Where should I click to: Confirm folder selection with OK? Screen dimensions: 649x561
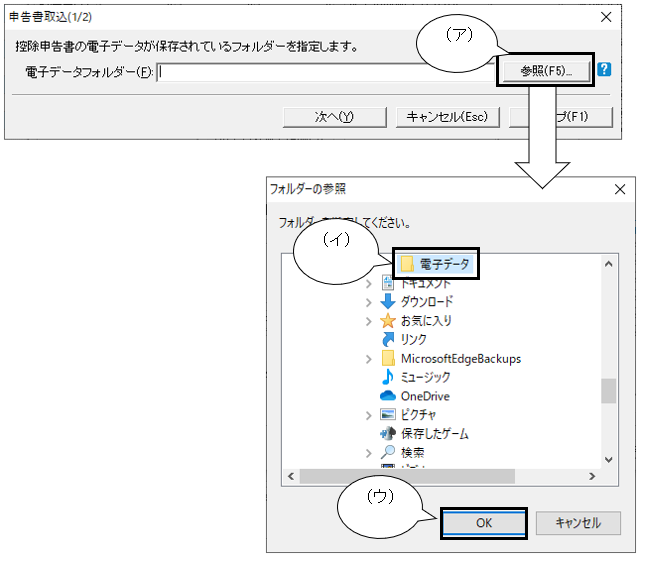click(484, 523)
